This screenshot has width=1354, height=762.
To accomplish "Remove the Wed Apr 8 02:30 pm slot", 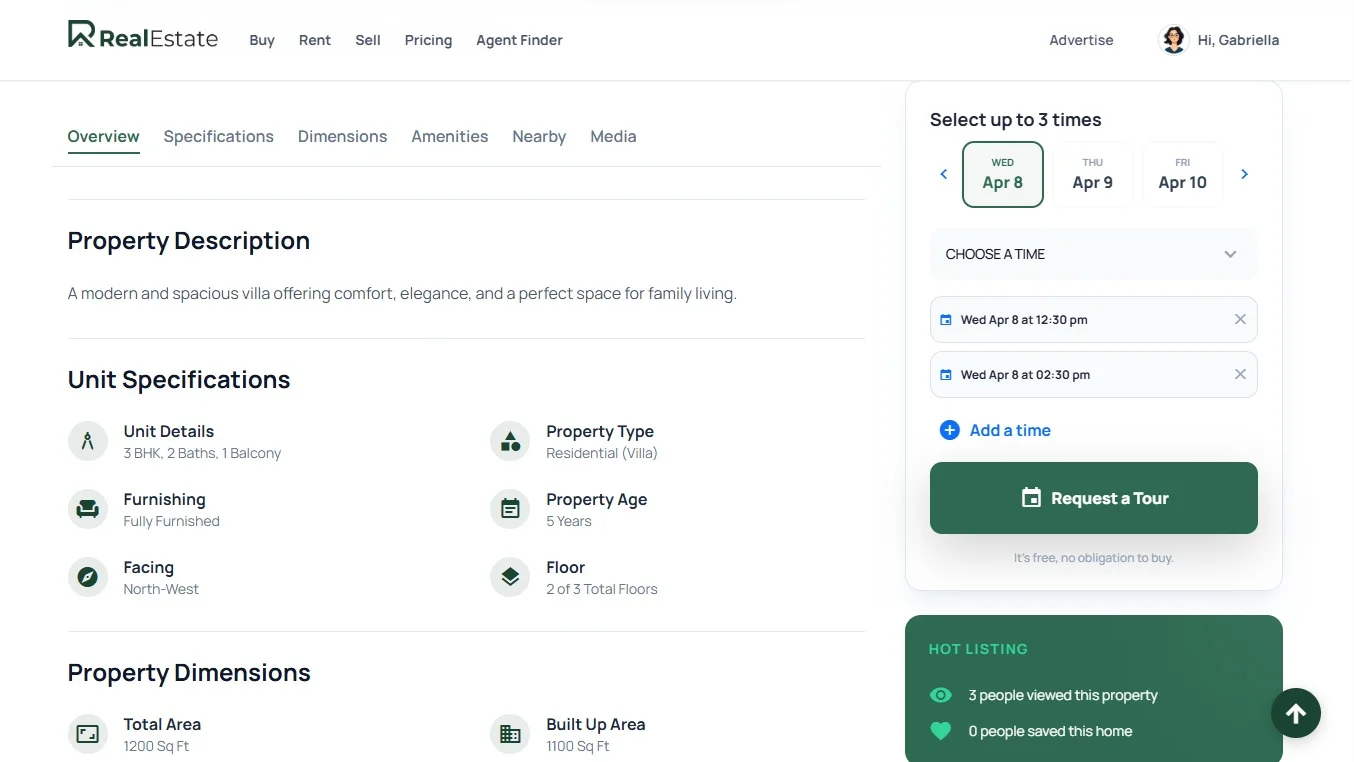I will pyautogui.click(x=1239, y=375).
